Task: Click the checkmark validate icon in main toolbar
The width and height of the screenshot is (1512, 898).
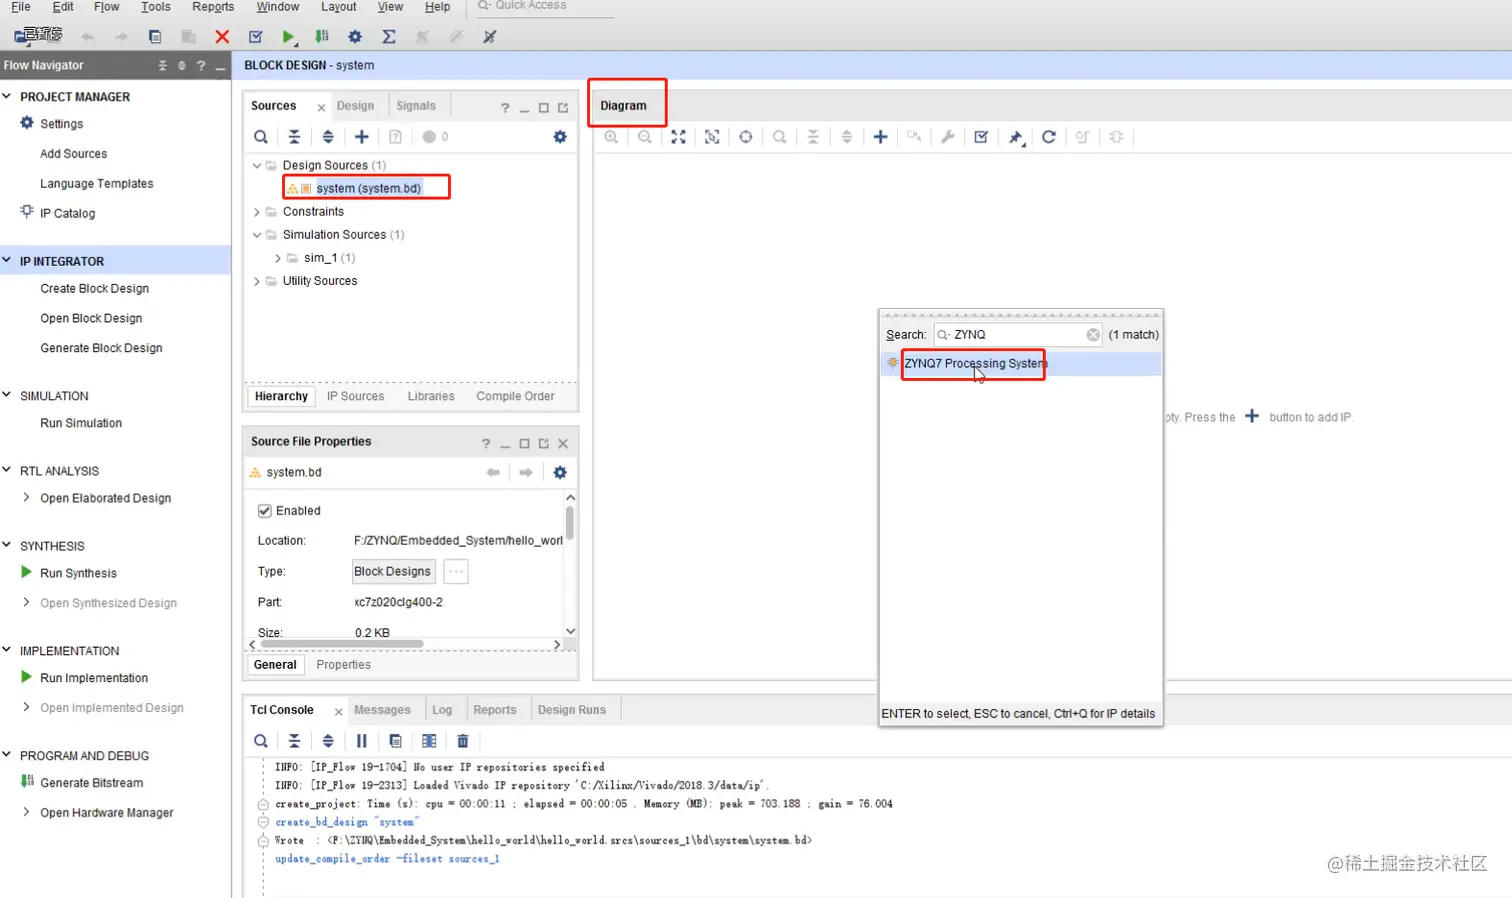Action: [255, 37]
